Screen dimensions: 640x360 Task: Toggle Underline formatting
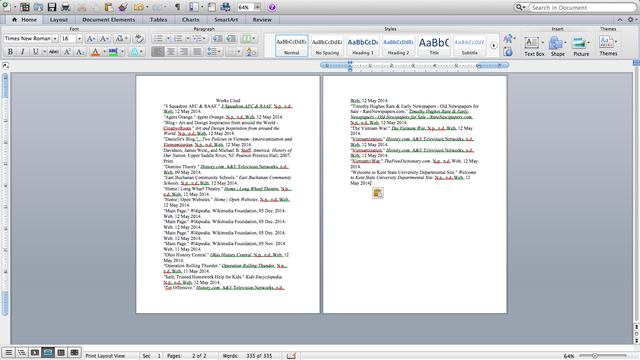36,52
